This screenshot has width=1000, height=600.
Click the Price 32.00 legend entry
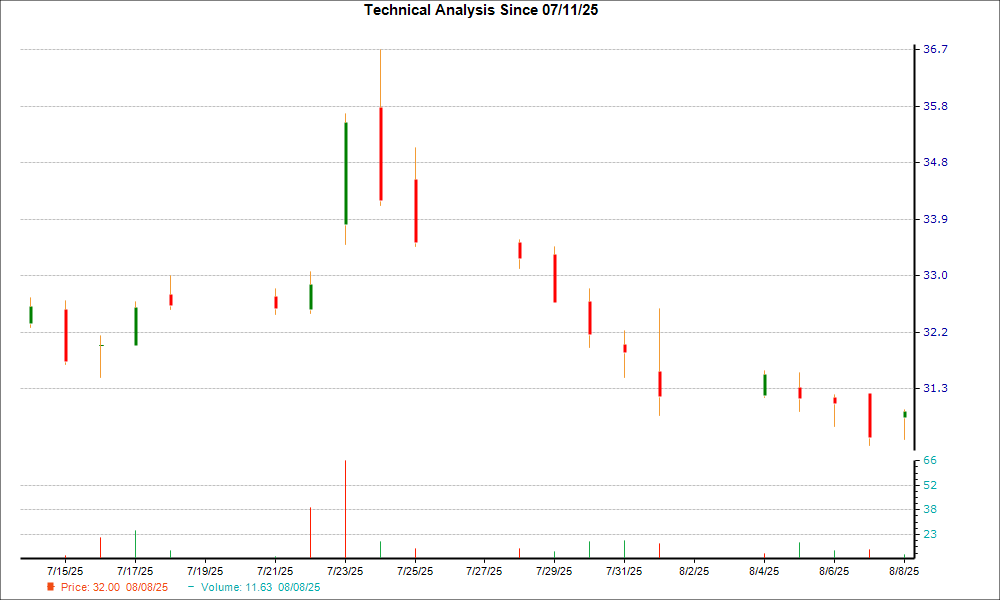tap(108, 587)
